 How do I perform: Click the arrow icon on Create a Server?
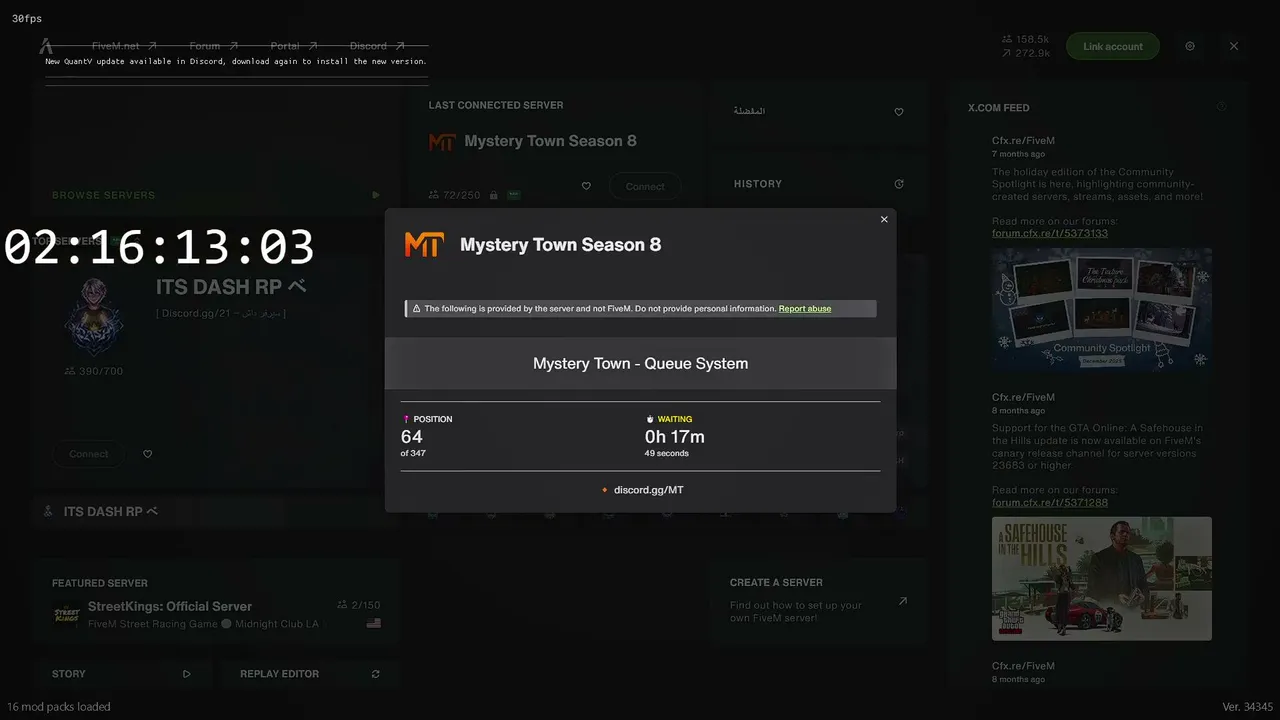coord(903,601)
